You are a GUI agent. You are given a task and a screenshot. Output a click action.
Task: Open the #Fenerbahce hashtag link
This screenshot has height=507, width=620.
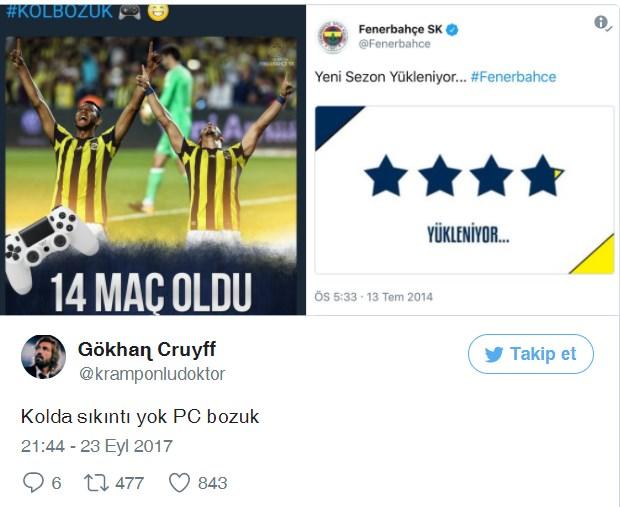point(513,77)
